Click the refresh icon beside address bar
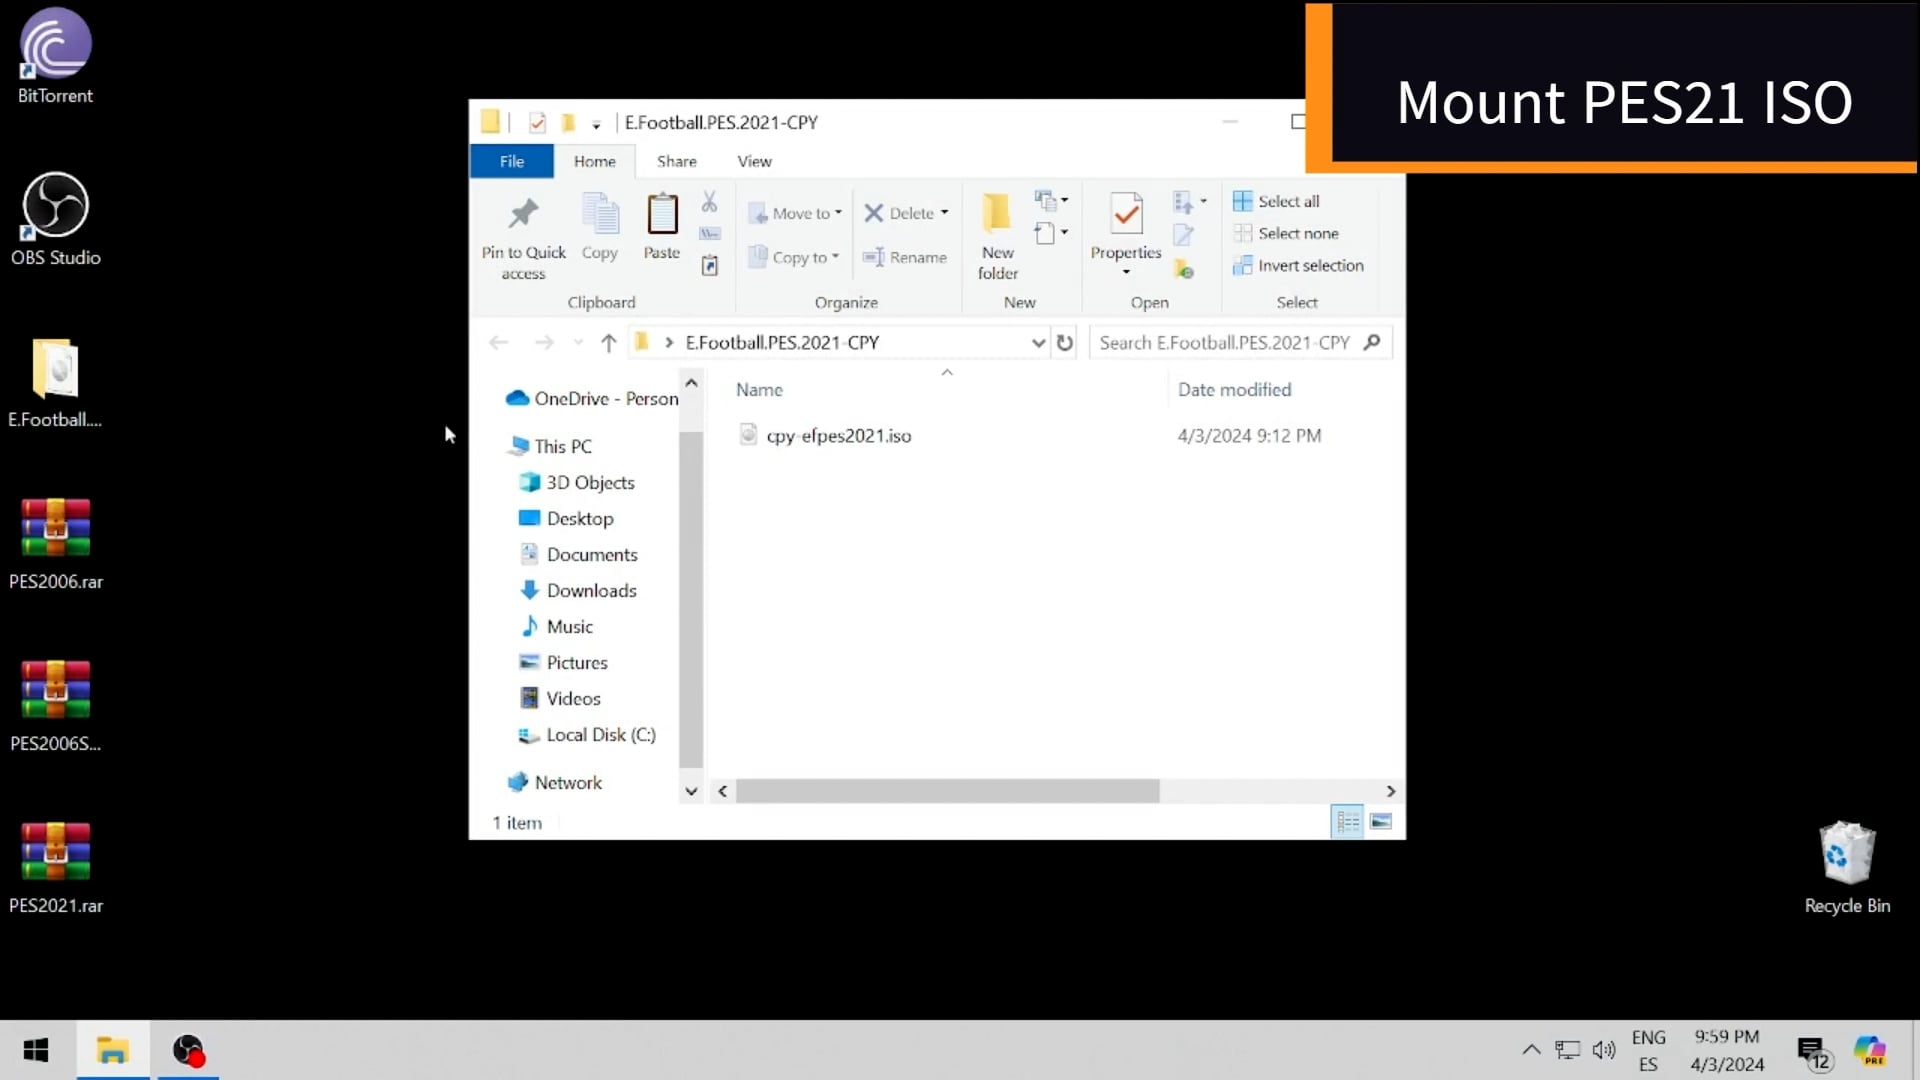This screenshot has width=1920, height=1080. click(x=1065, y=343)
